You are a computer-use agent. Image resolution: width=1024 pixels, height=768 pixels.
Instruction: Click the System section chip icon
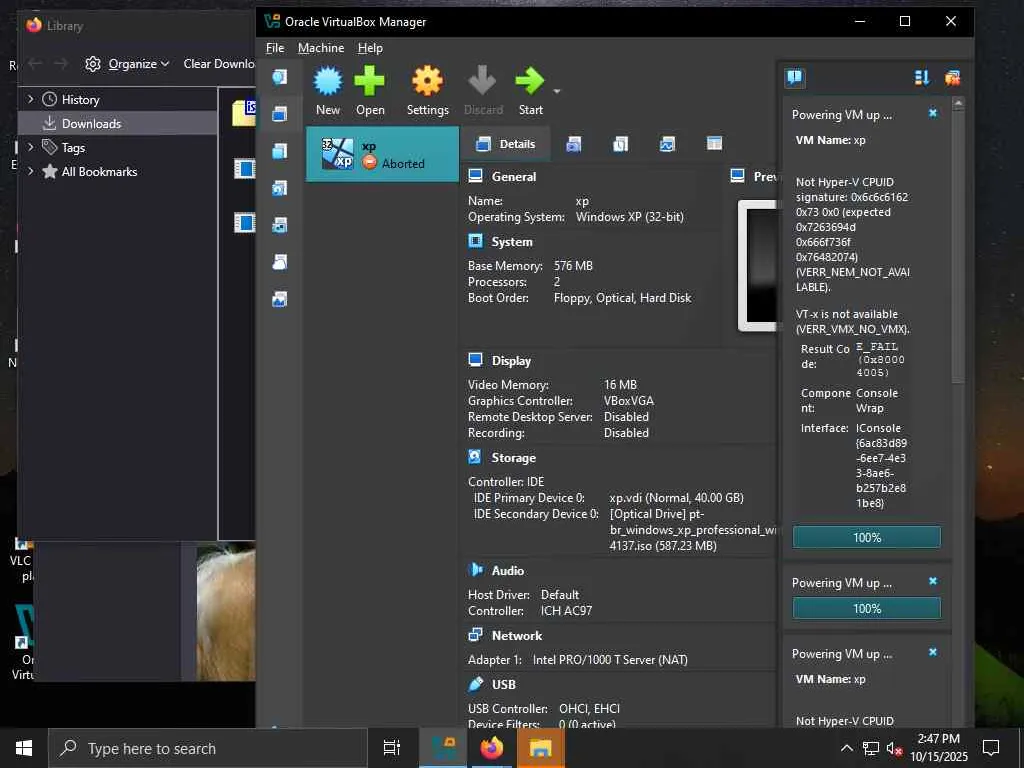click(x=475, y=241)
